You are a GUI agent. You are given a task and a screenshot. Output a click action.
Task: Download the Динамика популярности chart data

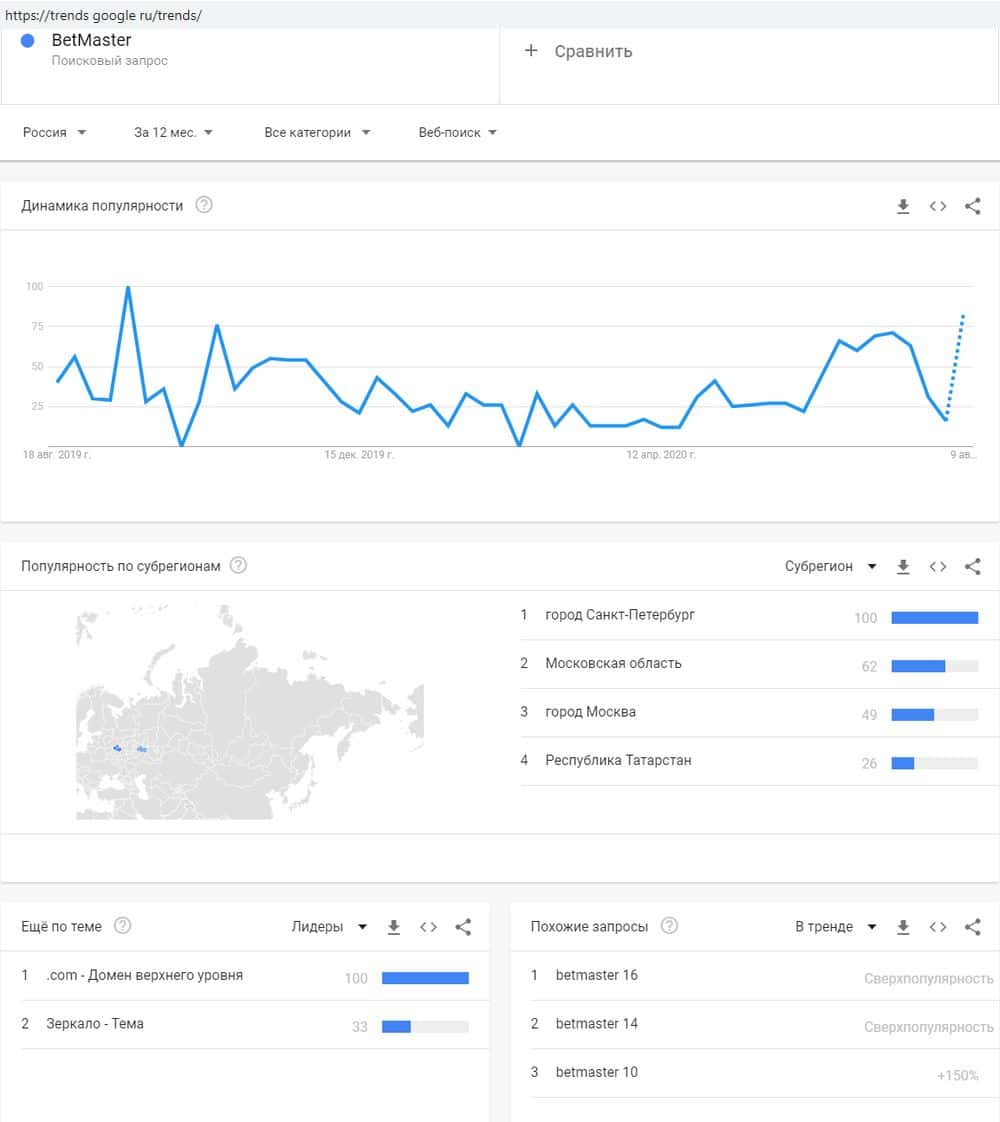tap(903, 206)
